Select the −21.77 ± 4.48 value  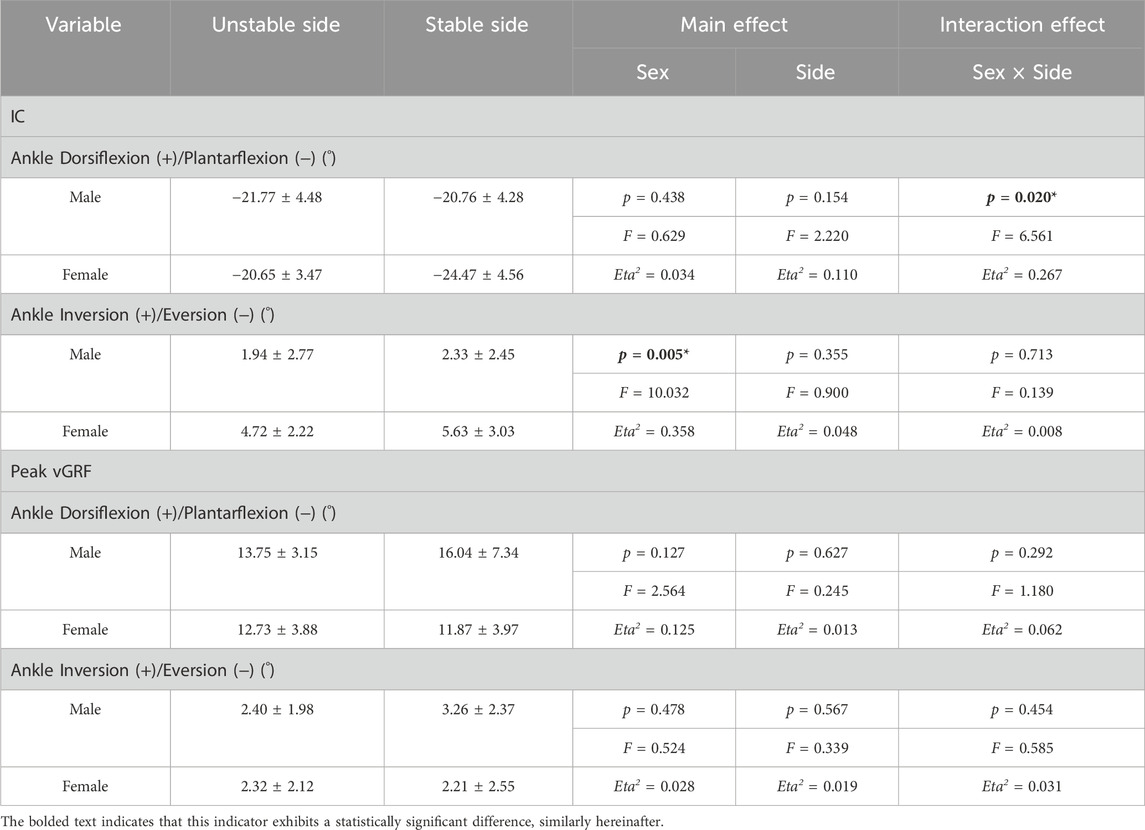click(x=277, y=197)
